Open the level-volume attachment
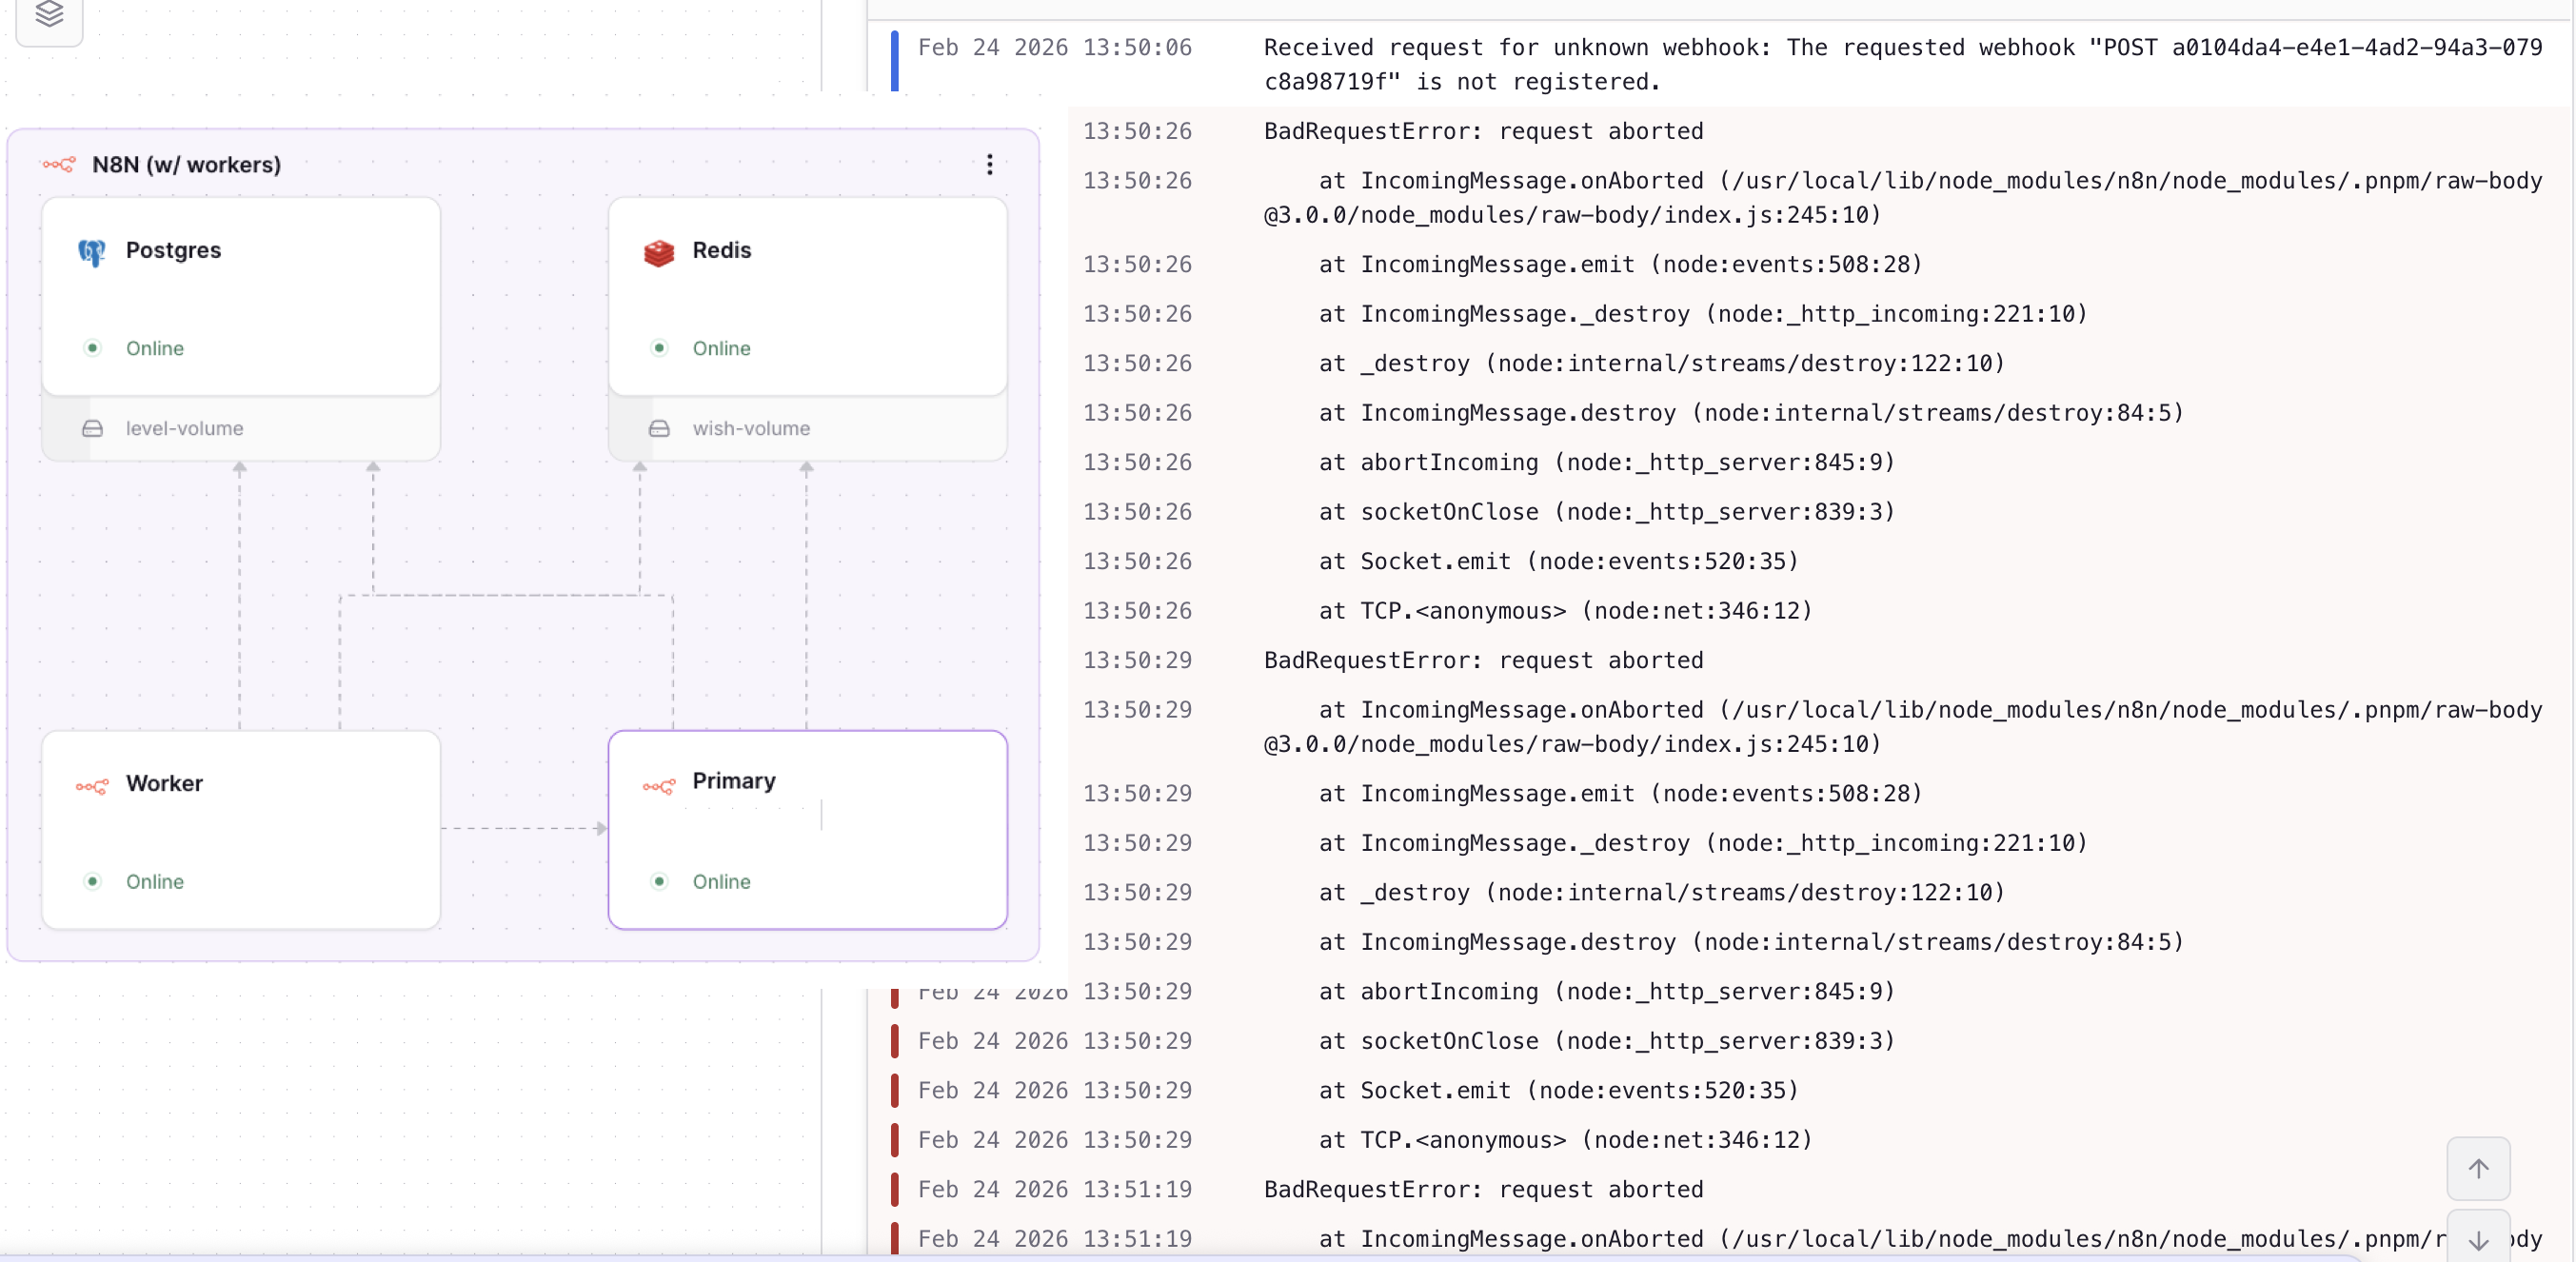Image resolution: width=2576 pixels, height=1262 pixels. 184,429
